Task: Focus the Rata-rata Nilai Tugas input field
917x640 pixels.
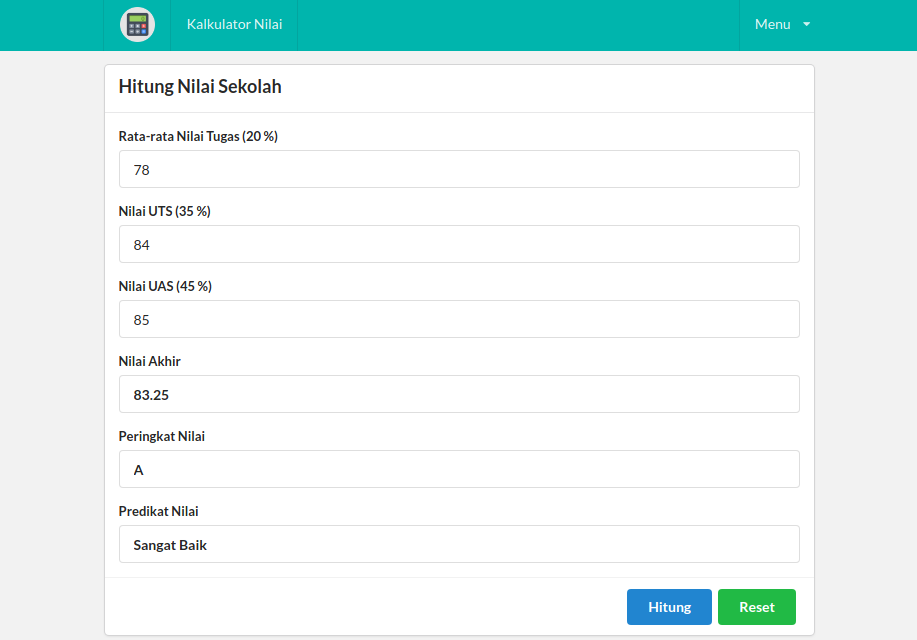Action: 459,169
